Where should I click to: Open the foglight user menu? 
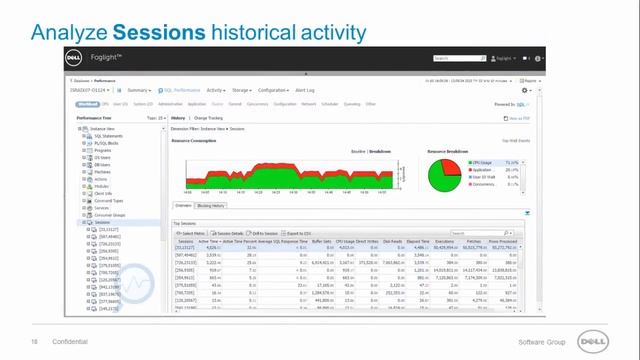[x=503, y=58]
